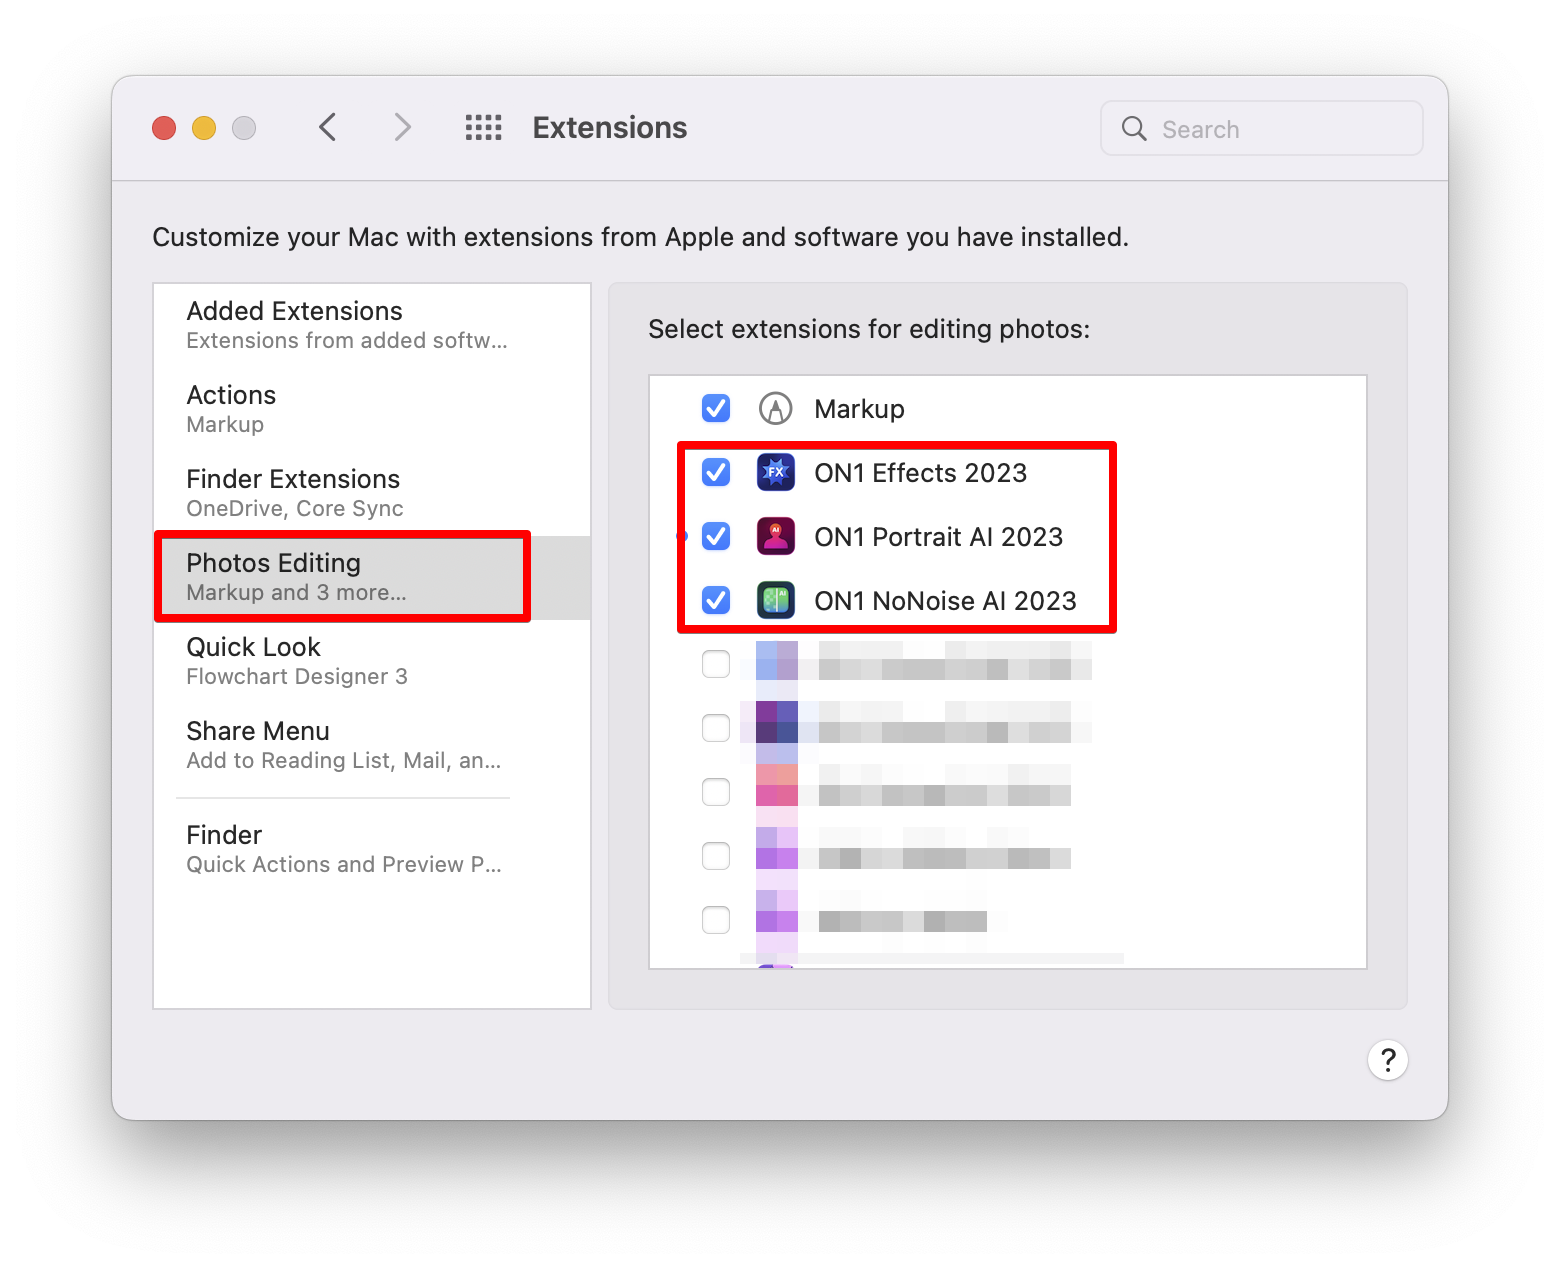The width and height of the screenshot is (1560, 1268).
Task: Disable ON1 Effects 2023 checkbox
Action: point(716,472)
